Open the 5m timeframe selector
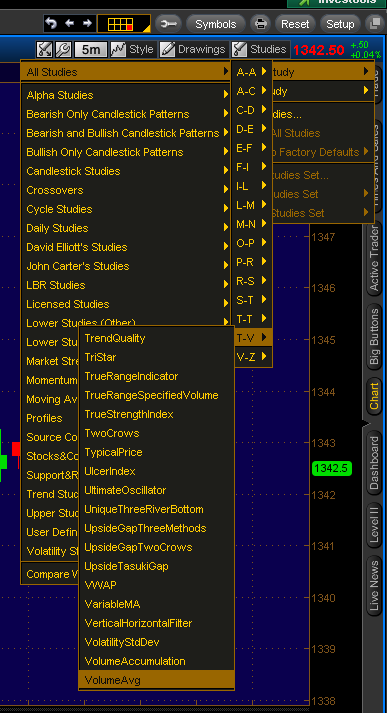This screenshot has width=387, height=713. [91, 49]
